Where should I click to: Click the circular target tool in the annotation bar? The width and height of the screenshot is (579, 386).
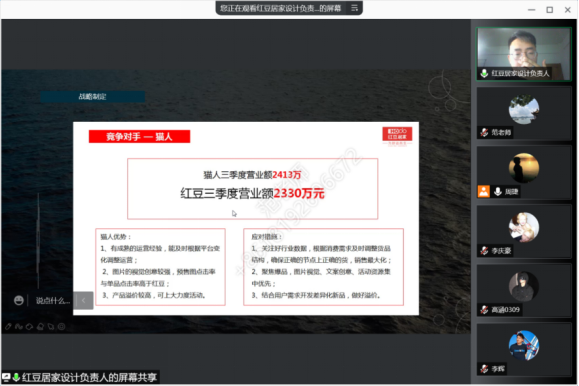(x=62, y=326)
